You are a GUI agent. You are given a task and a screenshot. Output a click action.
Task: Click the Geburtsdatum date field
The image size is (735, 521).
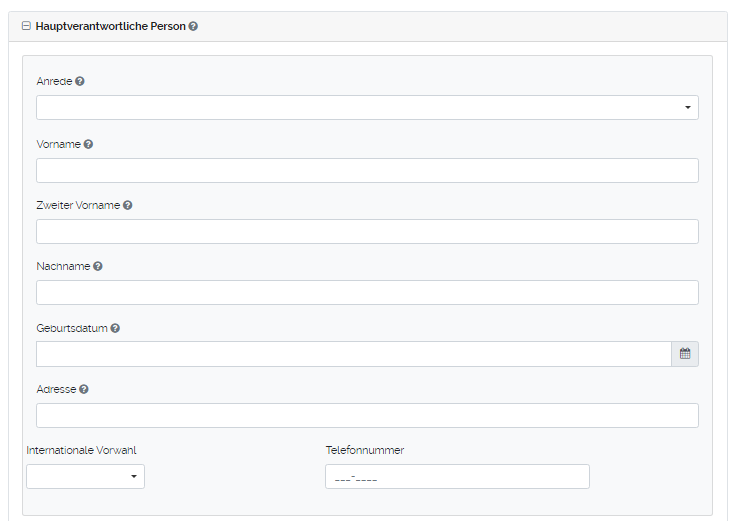click(353, 354)
